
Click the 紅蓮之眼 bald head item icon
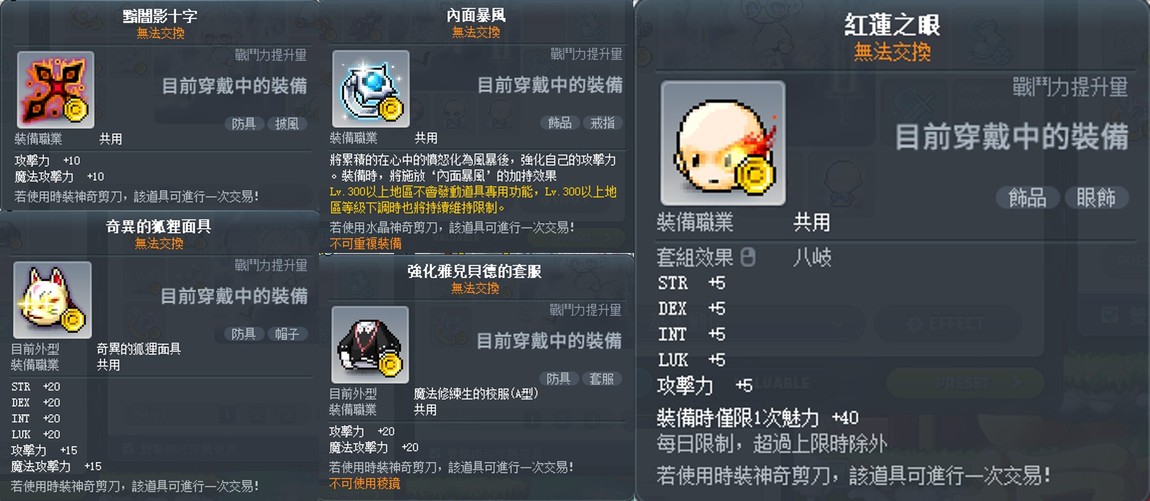point(722,143)
